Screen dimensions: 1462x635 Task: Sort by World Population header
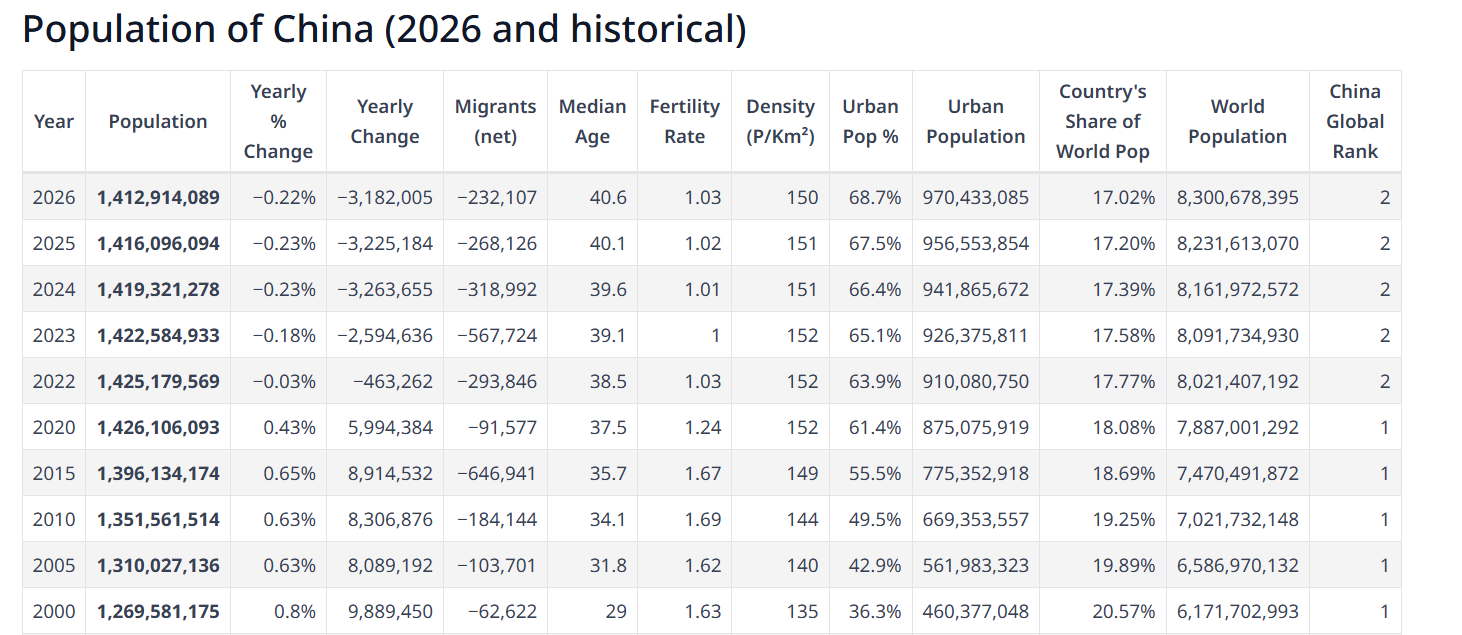point(1237,121)
